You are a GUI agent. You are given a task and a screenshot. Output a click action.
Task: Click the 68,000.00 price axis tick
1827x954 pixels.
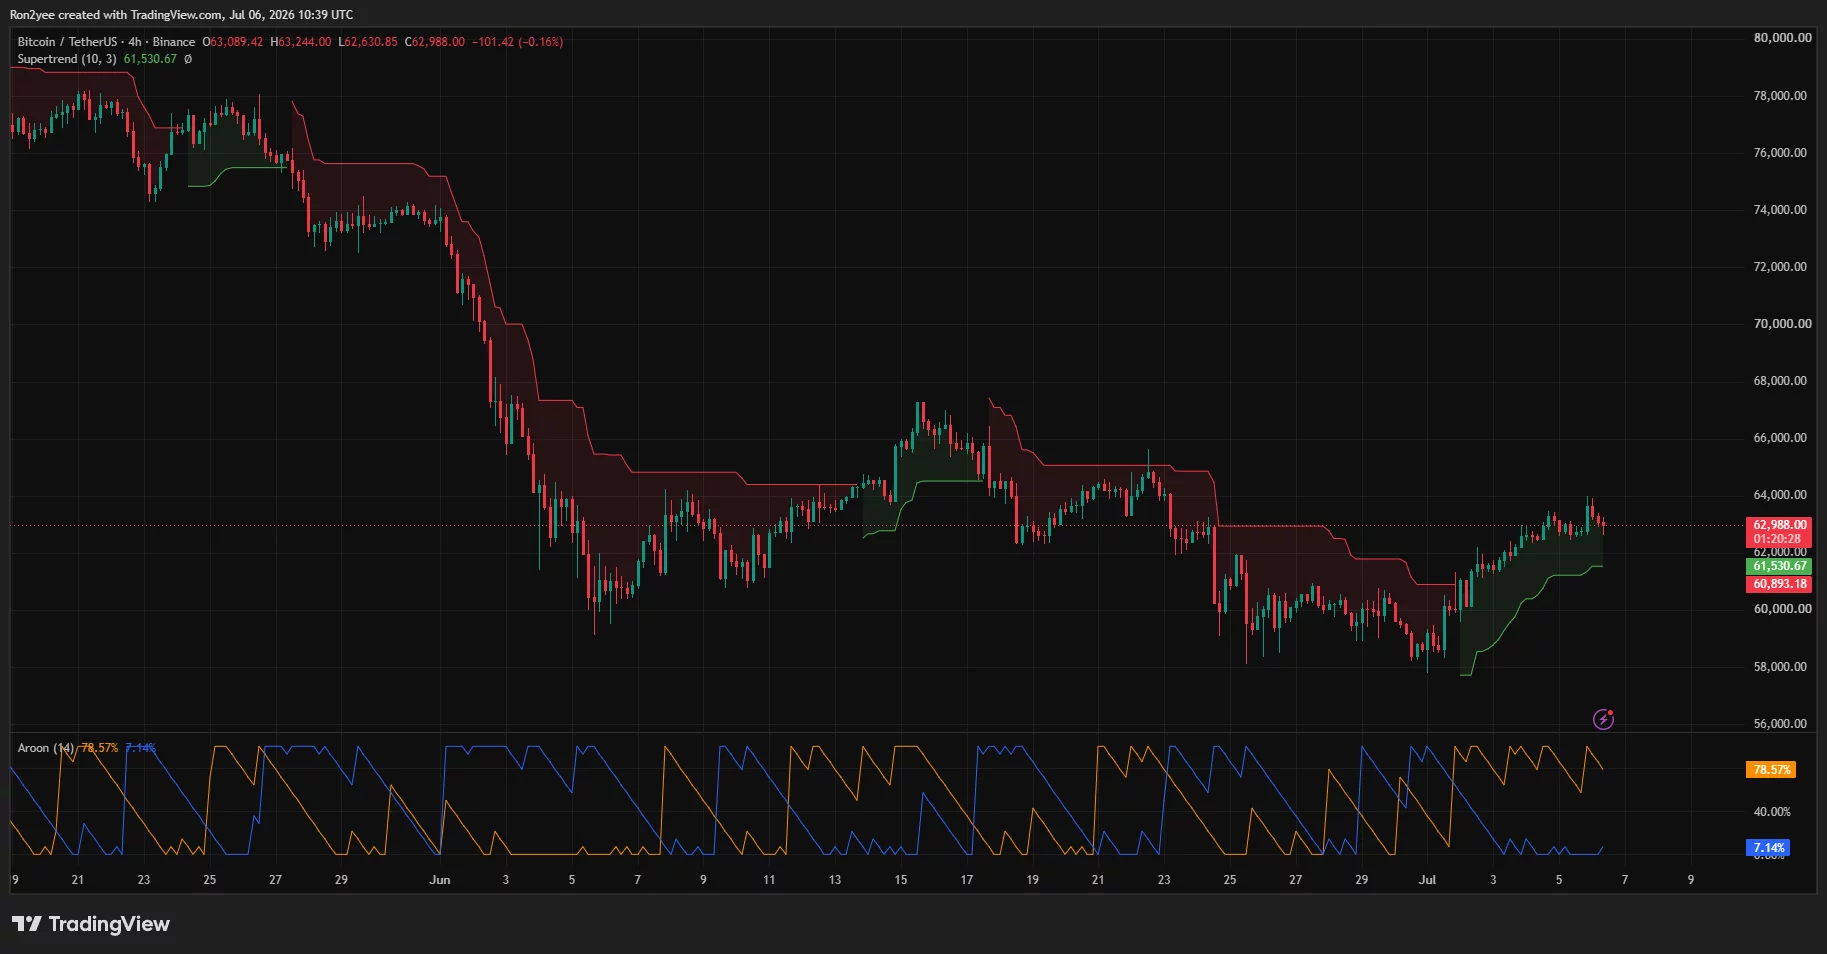1782,381
